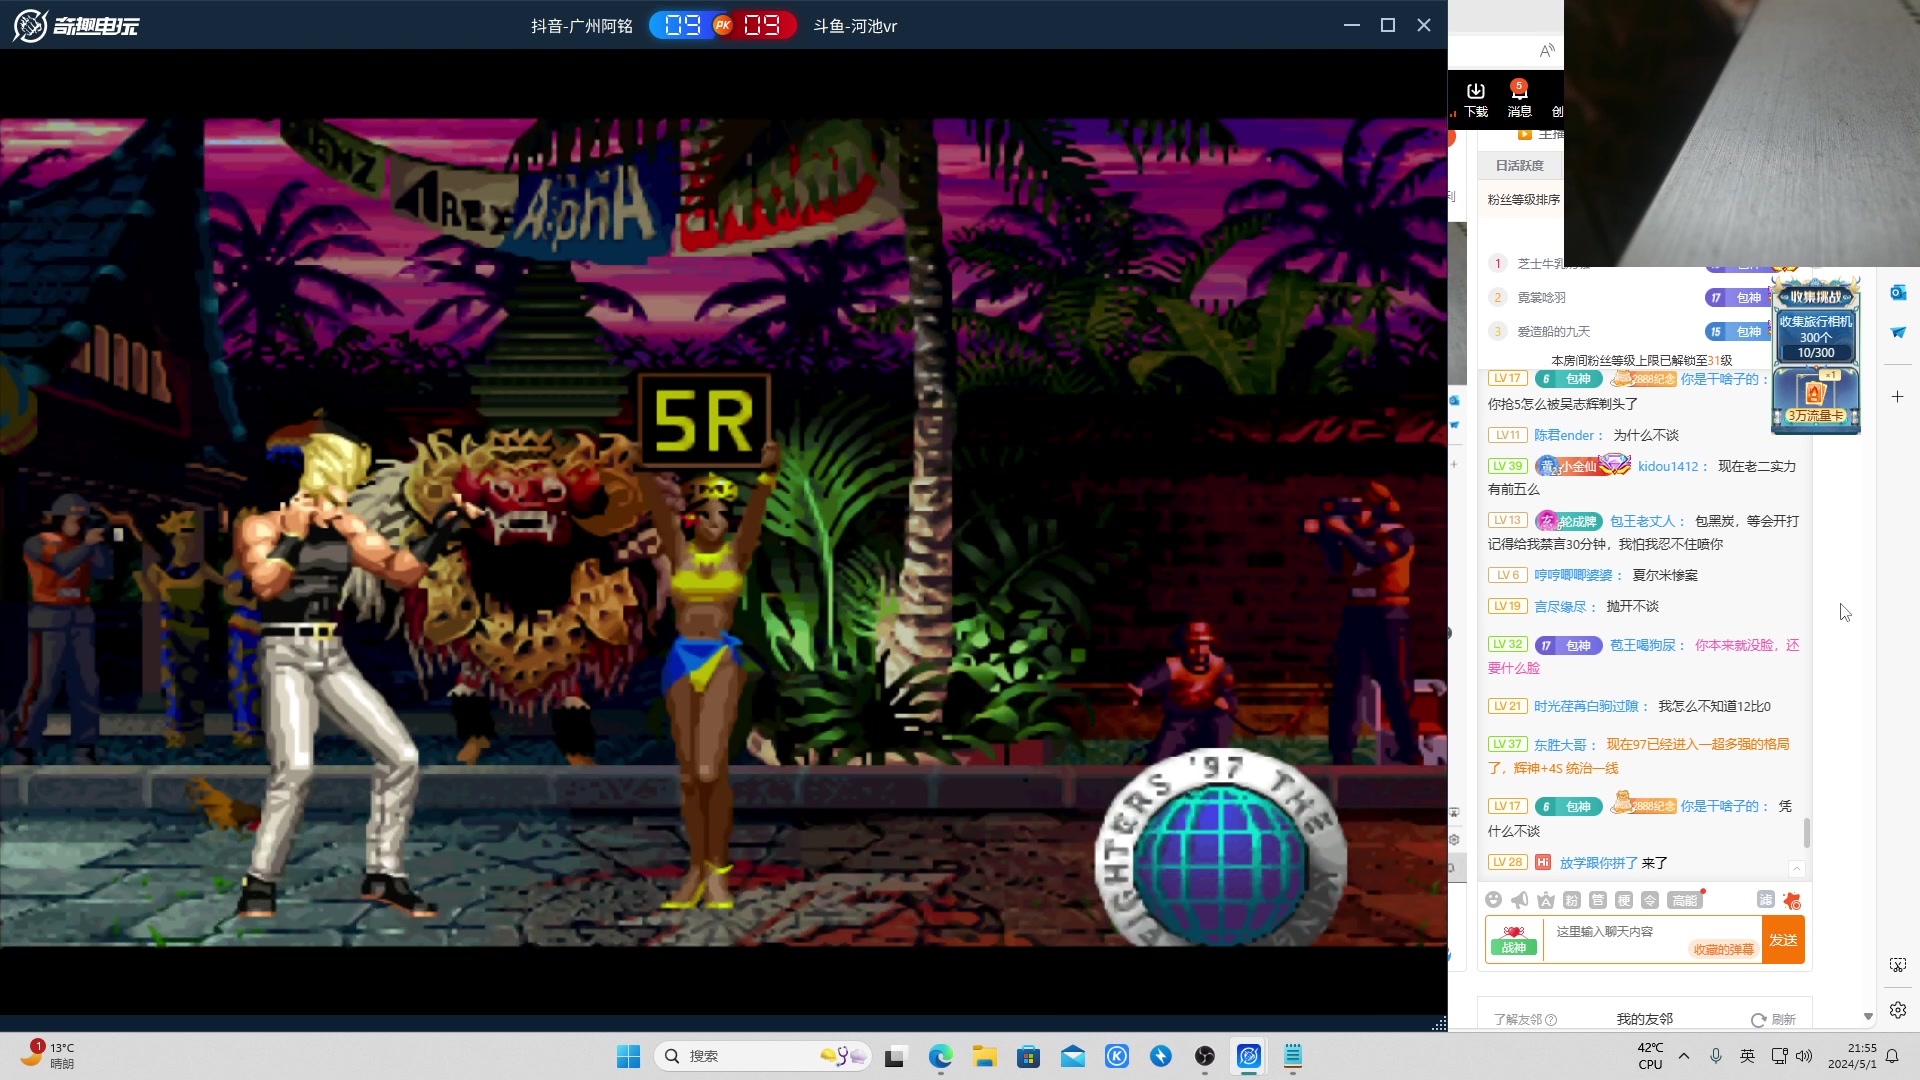Open 收藏的弹幕 saved danmaku list
This screenshot has height=1080, width=1920.
pos(1723,949)
